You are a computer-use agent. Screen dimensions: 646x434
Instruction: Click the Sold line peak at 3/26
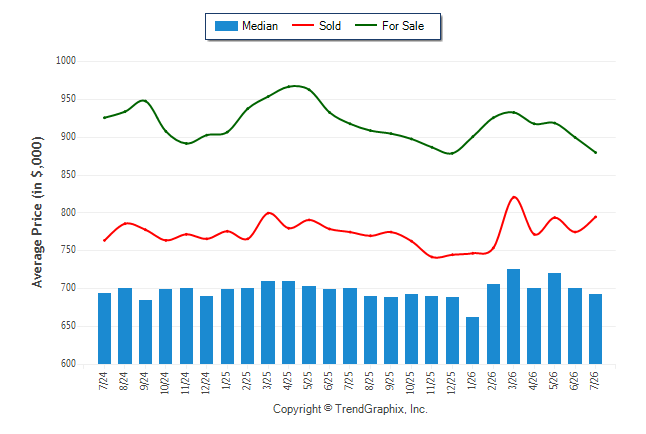(x=514, y=197)
